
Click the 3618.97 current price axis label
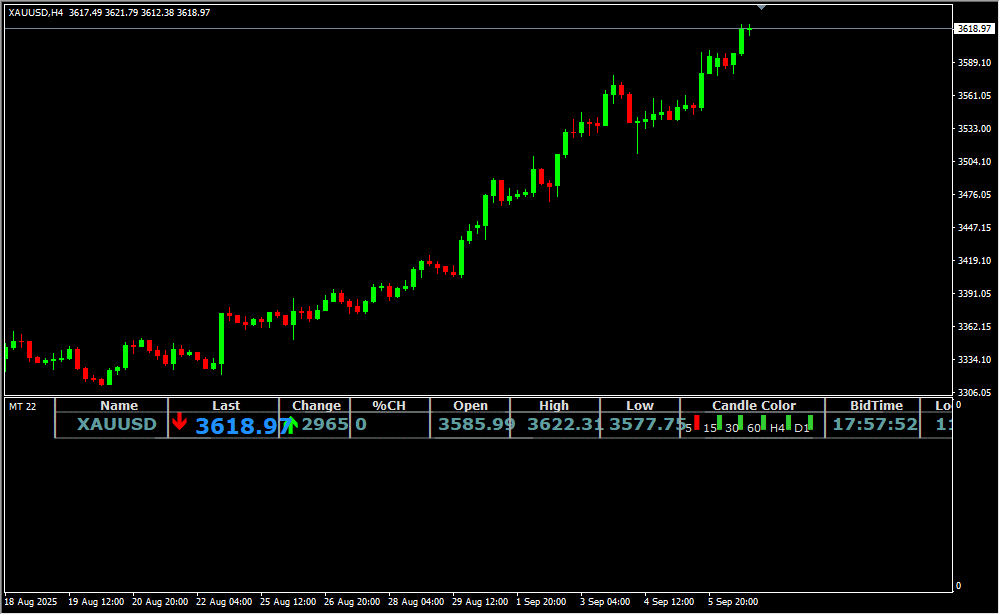pyautogui.click(x=974, y=29)
